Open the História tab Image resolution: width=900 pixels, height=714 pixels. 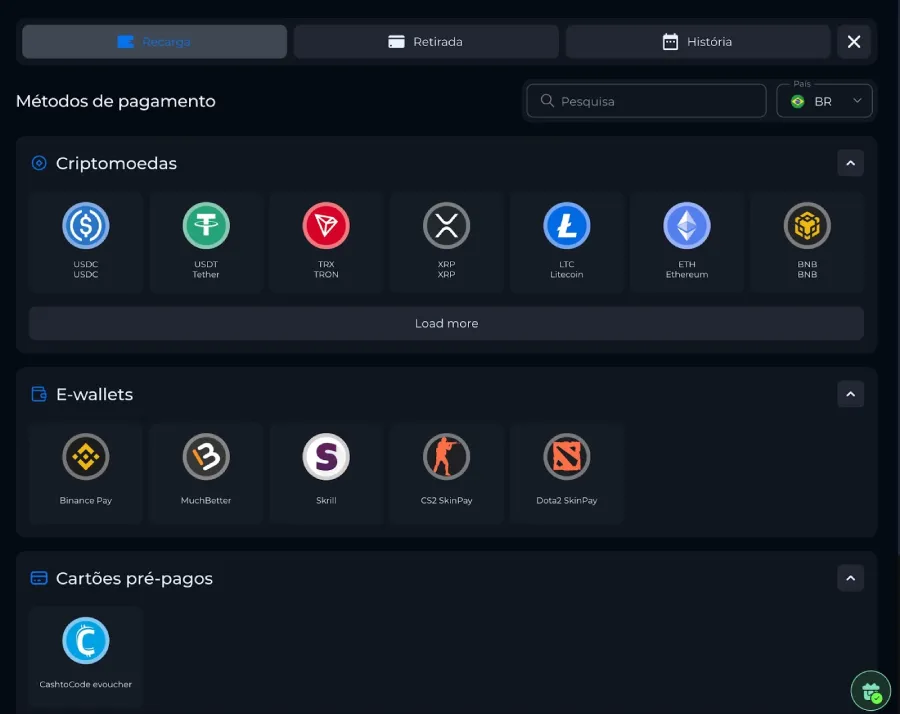698,41
